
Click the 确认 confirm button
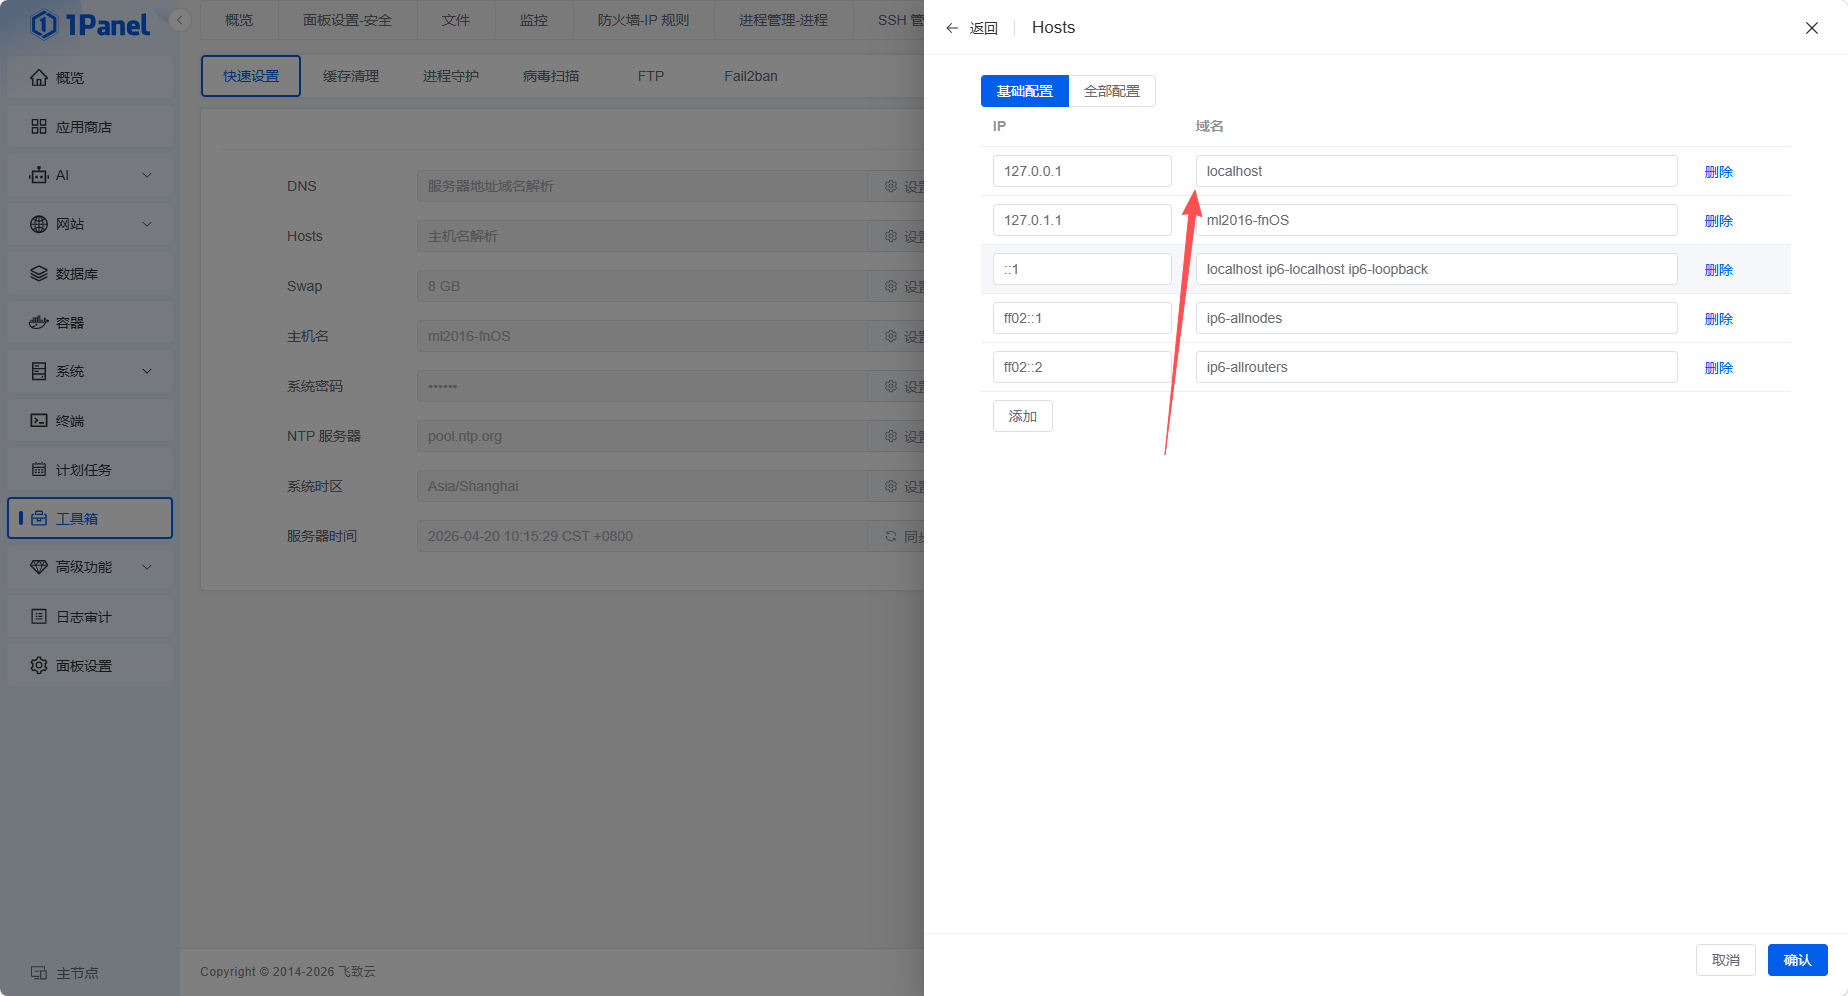tap(1797, 960)
